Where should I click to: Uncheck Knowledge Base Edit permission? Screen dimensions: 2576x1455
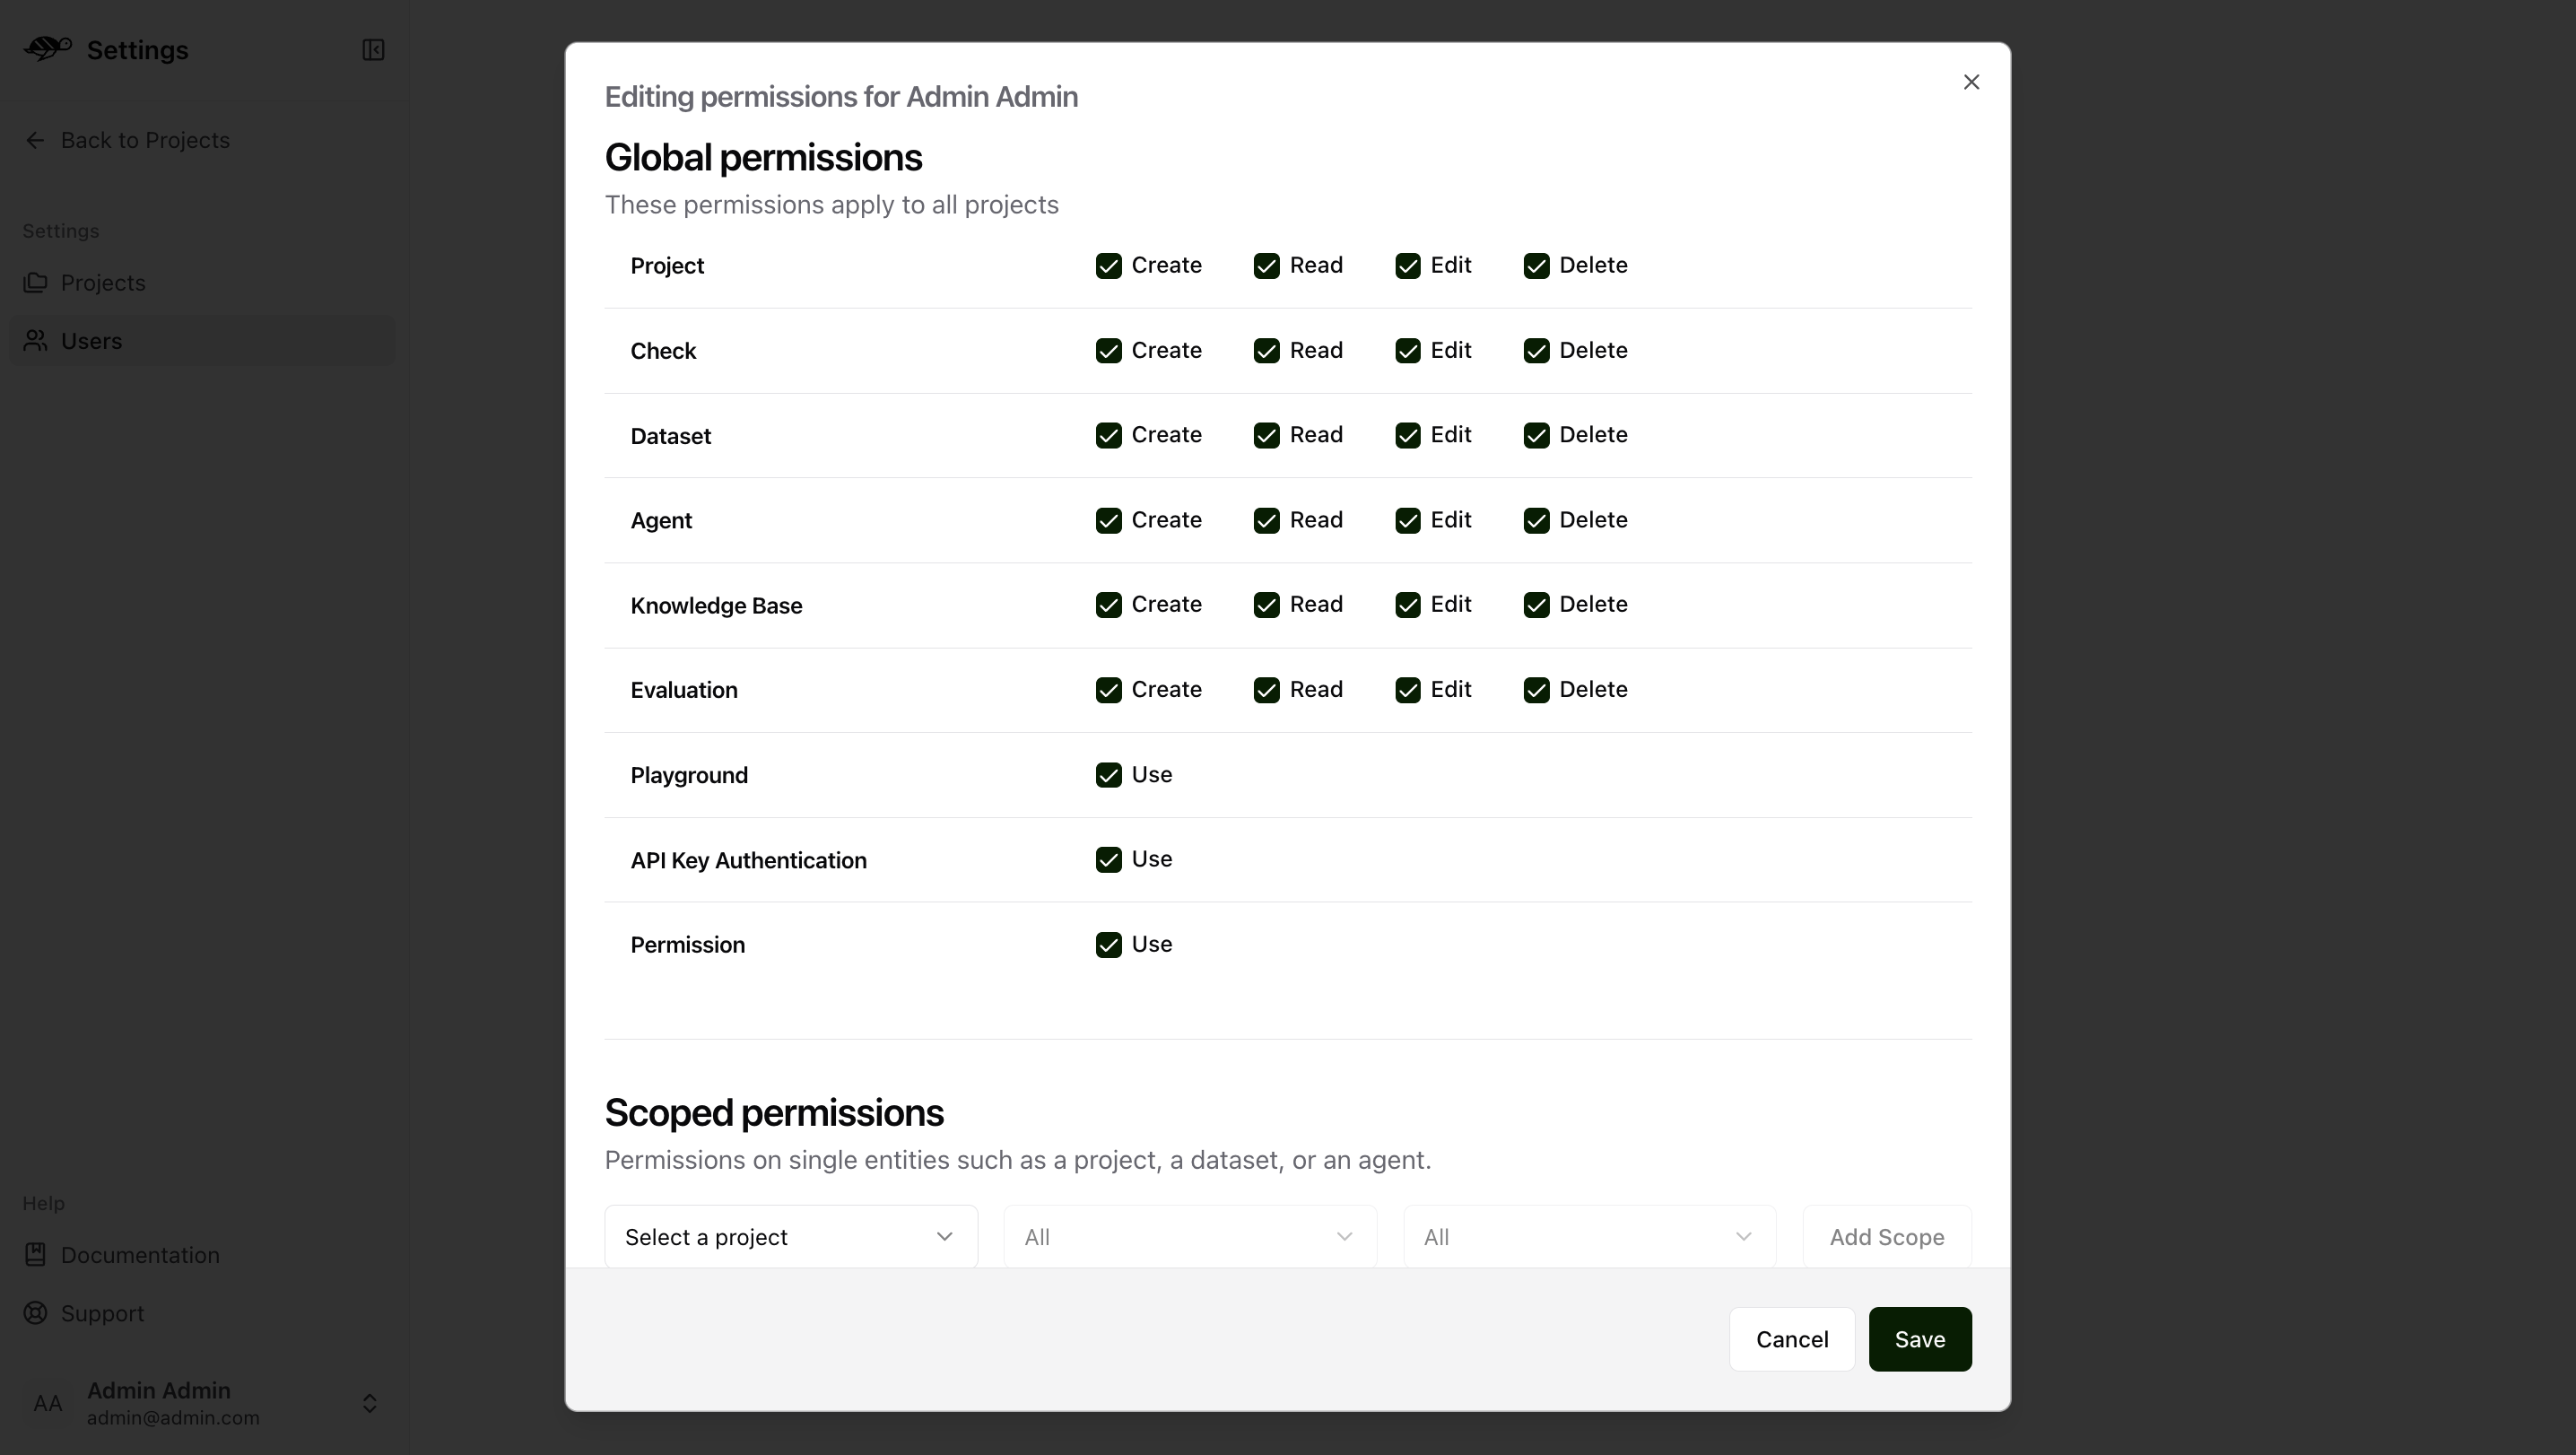click(1408, 605)
